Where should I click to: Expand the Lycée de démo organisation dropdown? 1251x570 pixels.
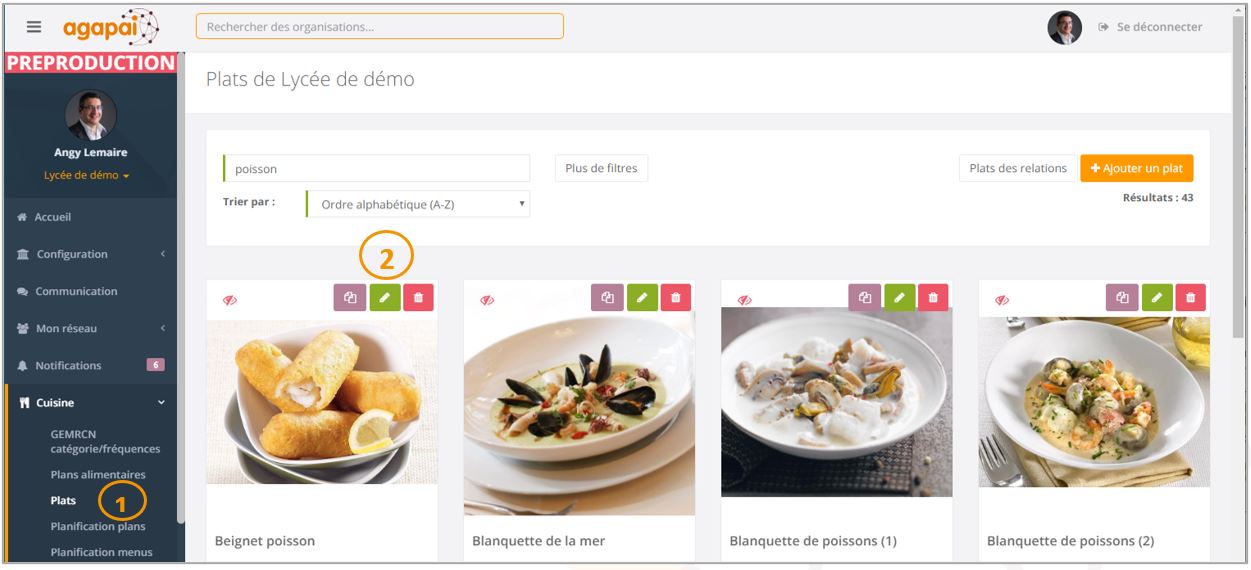pyautogui.click(x=87, y=175)
